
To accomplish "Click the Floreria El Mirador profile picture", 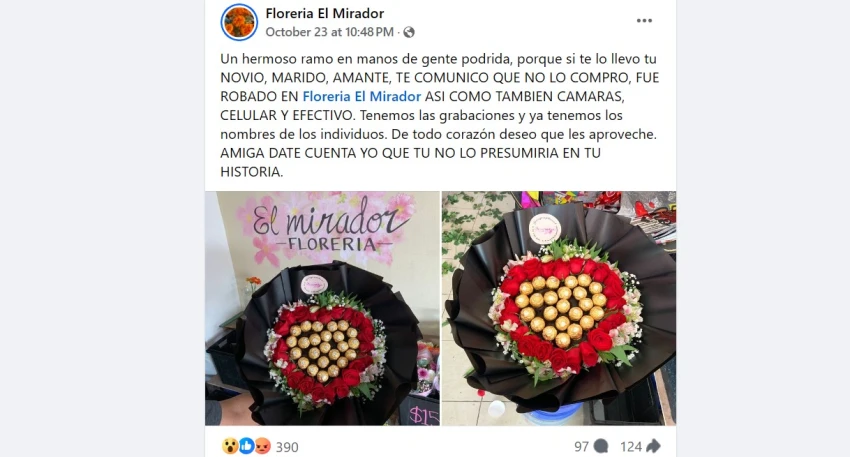I will (239, 22).
